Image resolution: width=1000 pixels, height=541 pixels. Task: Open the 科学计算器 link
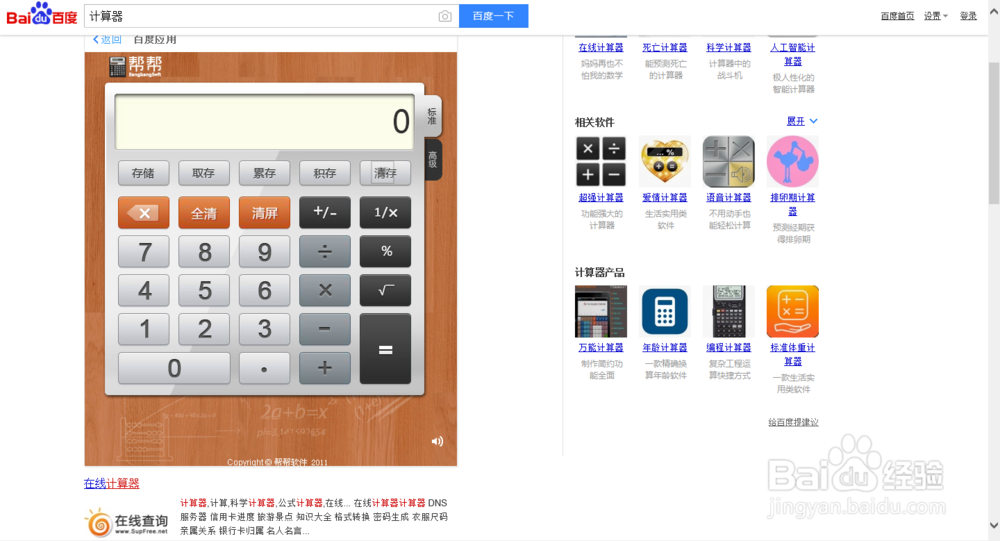pyautogui.click(x=728, y=48)
